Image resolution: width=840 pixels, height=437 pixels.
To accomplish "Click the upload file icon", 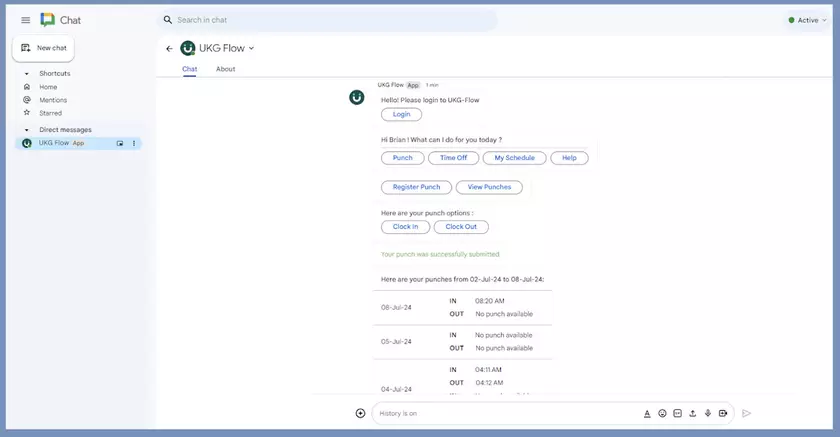I will (693, 413).
